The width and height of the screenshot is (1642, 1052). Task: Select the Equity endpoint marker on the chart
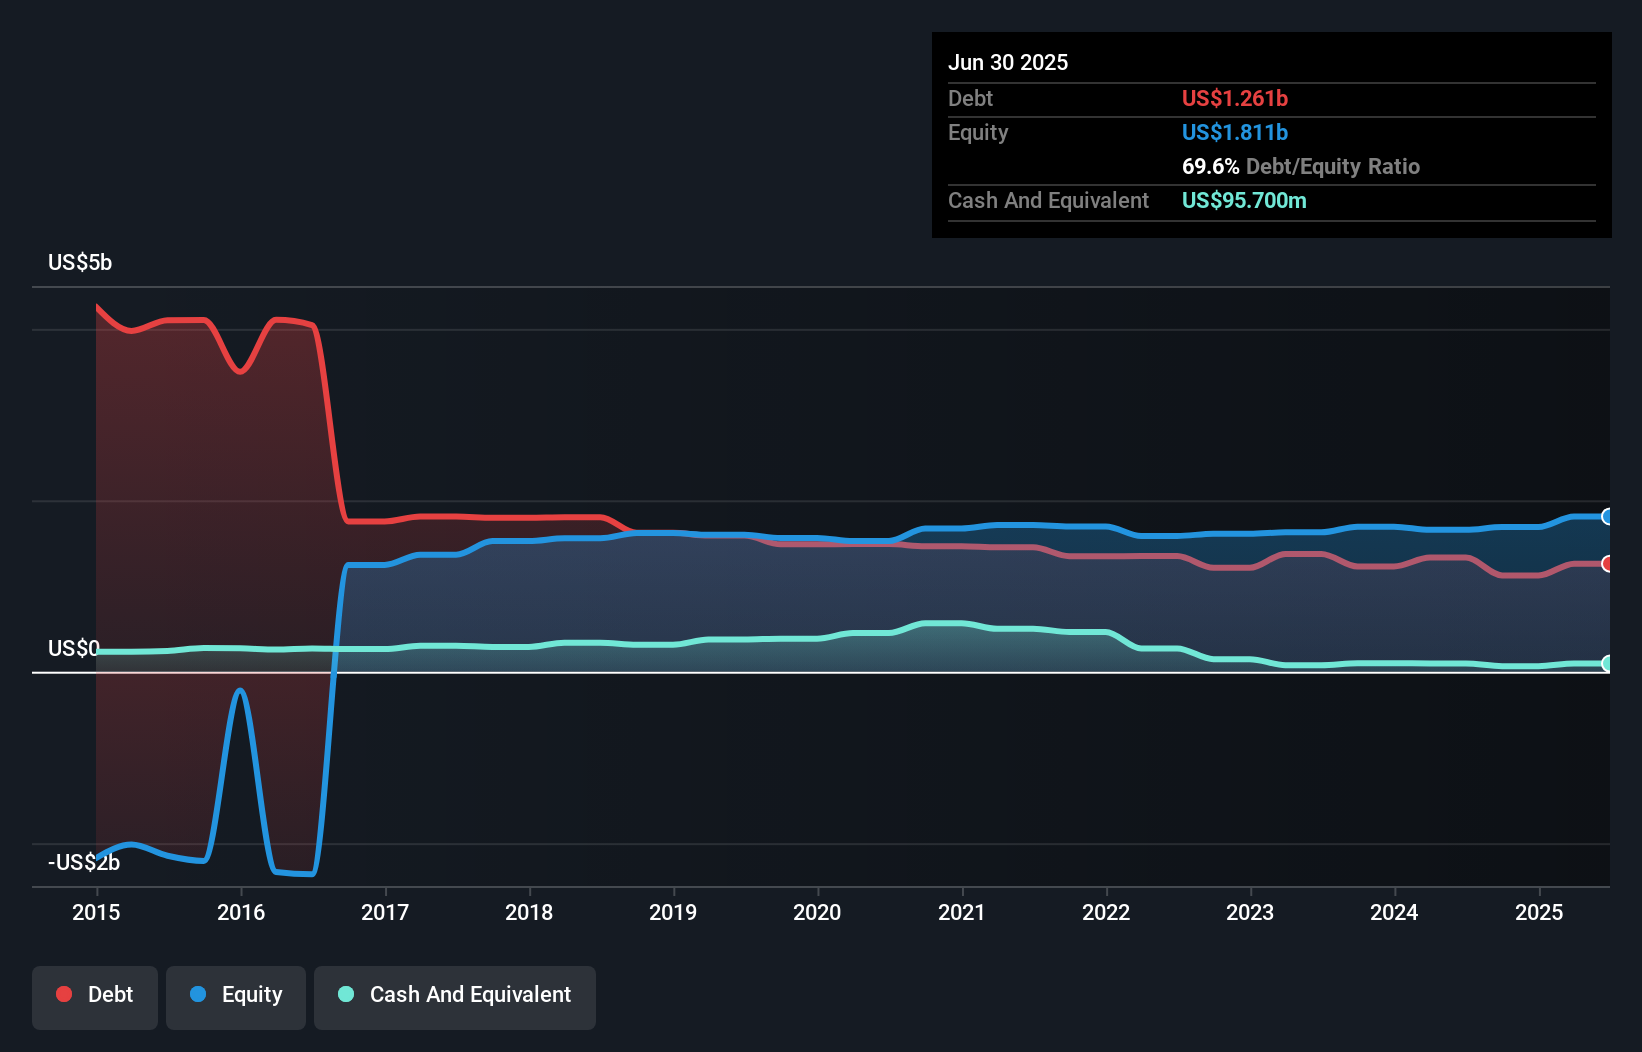click(1608, 517)
